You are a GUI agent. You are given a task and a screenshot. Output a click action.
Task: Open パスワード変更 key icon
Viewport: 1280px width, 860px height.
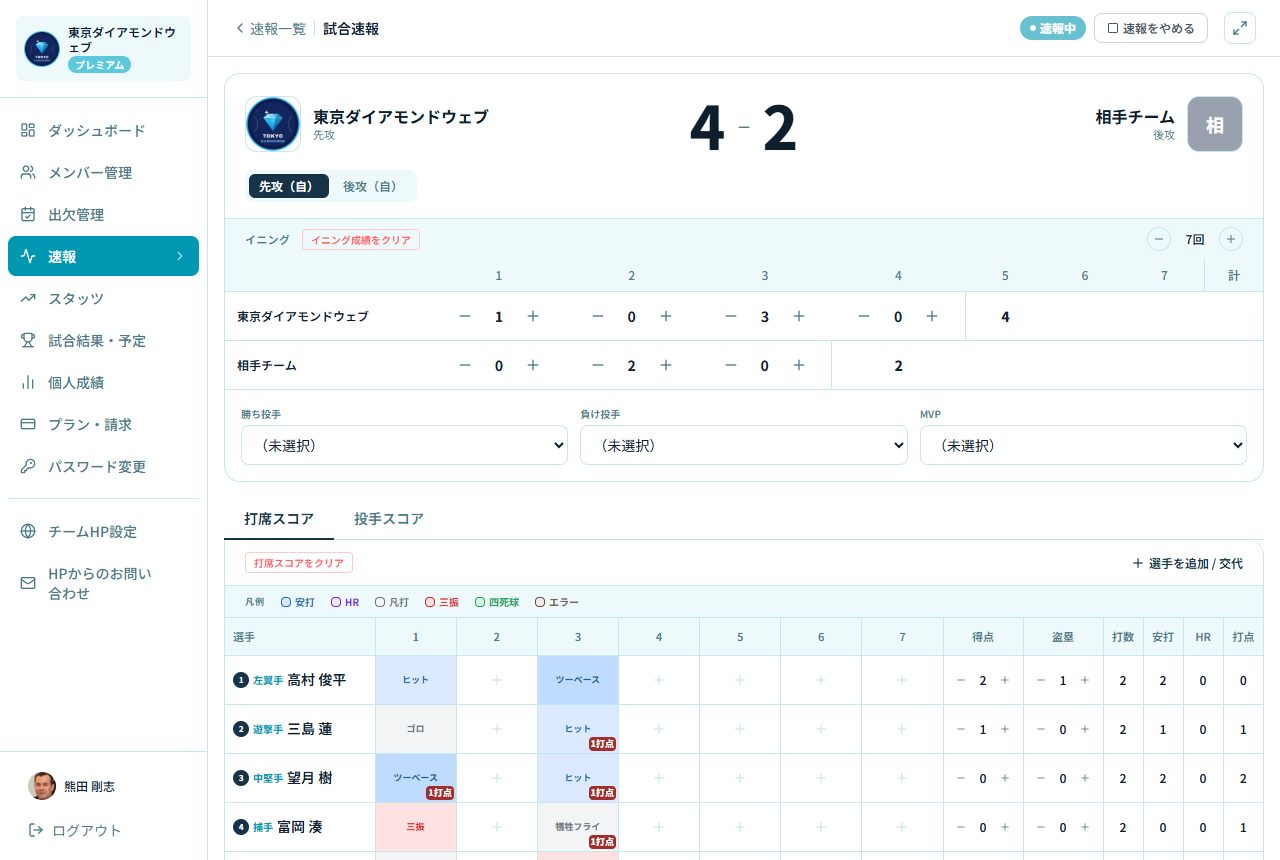28,467
